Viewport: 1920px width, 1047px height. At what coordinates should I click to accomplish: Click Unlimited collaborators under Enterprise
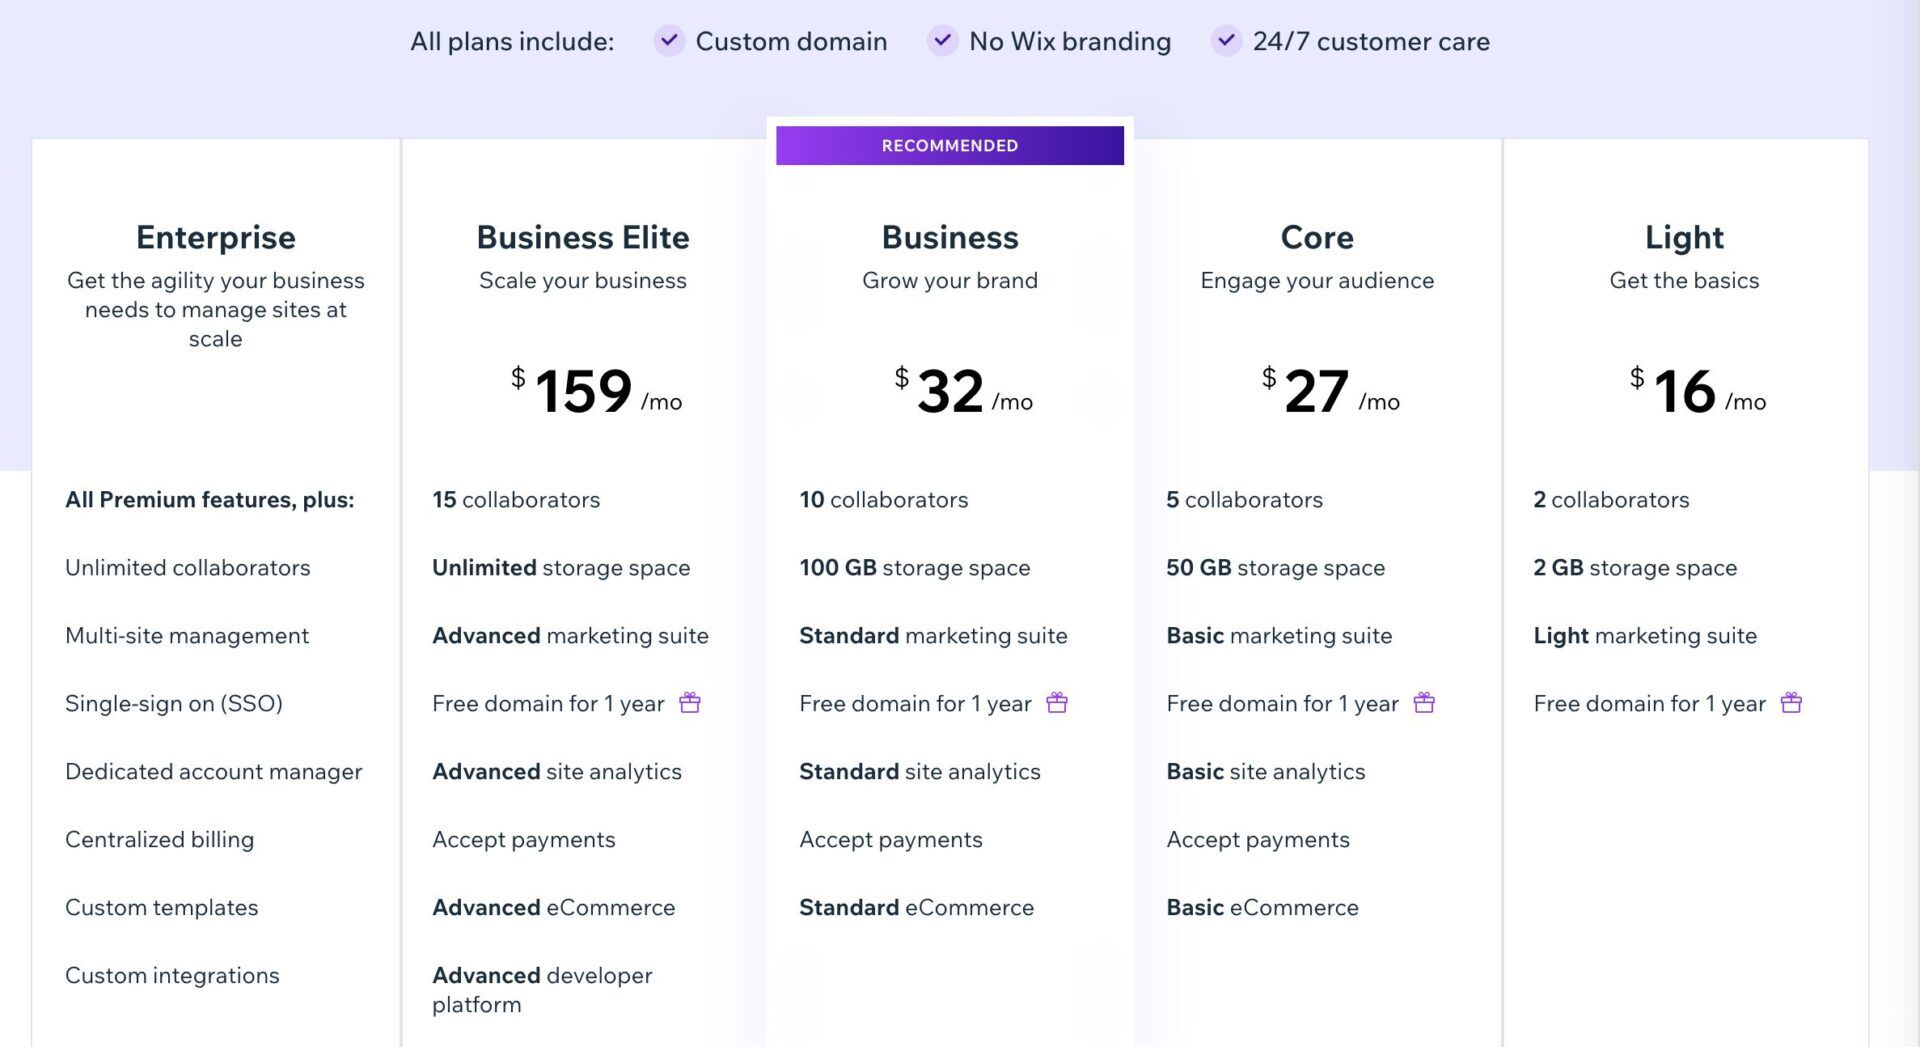click(188, 567)
